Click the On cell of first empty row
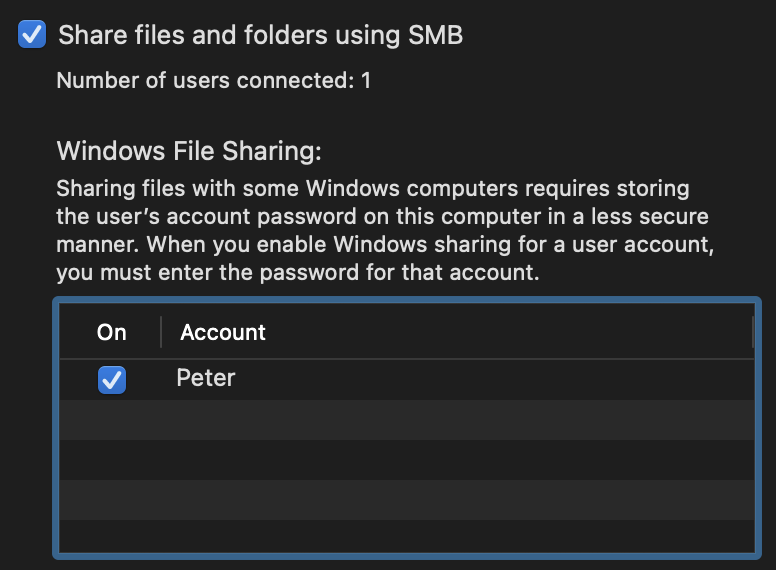 coord(112,420)
